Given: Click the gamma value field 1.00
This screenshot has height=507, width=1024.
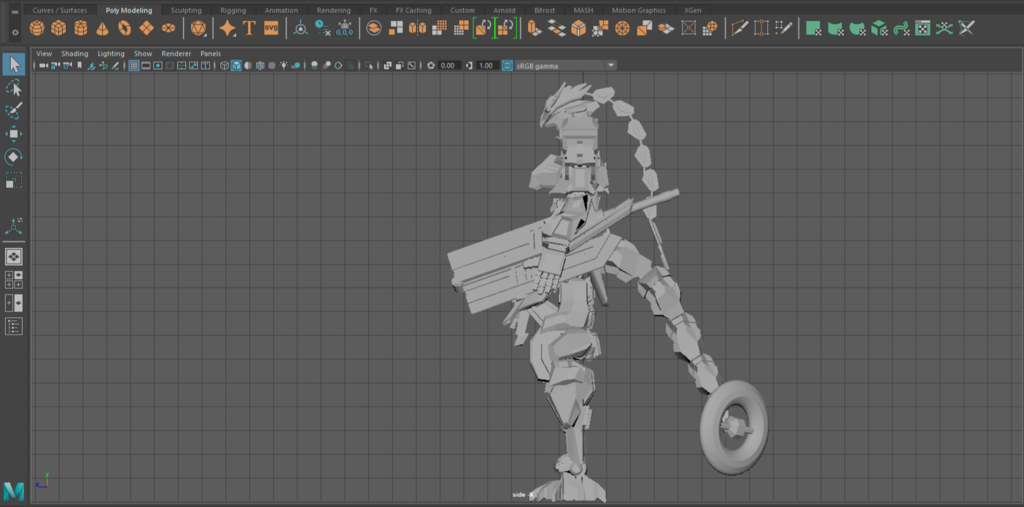Looking at the screenshot, I should point(487,65).
